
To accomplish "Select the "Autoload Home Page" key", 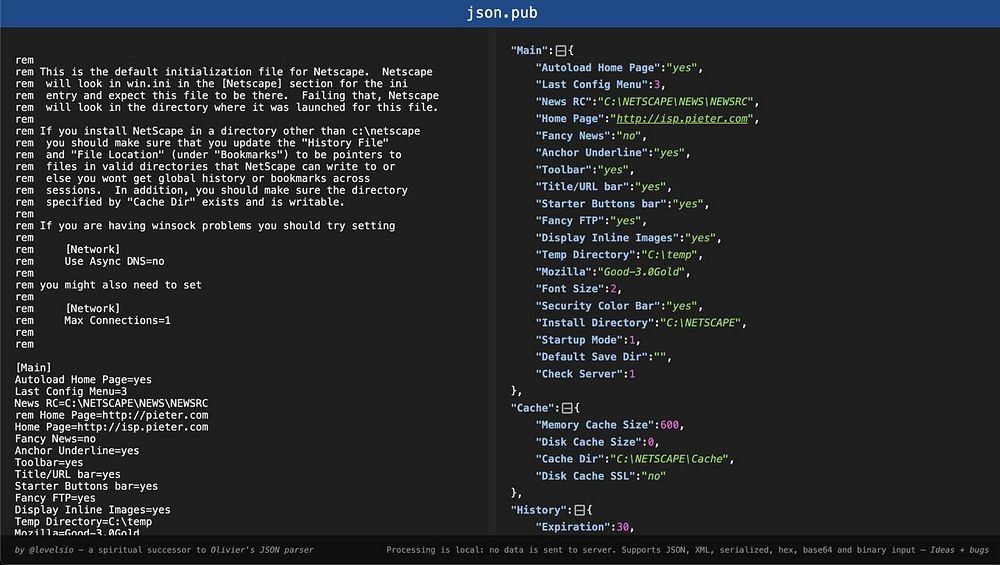I will coord(598,68).
